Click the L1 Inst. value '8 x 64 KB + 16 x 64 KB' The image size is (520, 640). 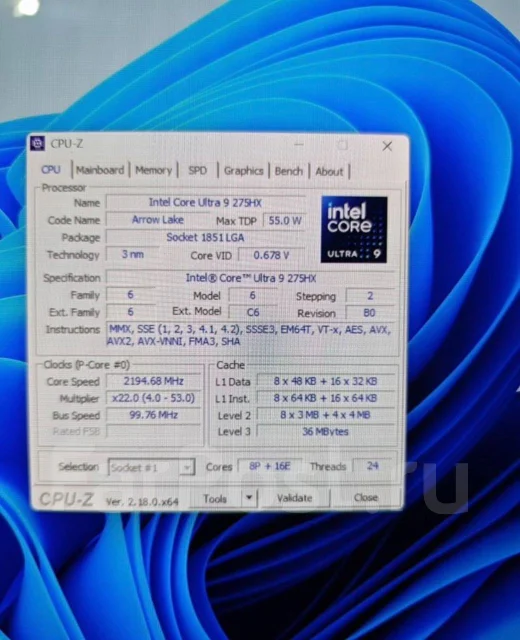(x=326, y=398)
